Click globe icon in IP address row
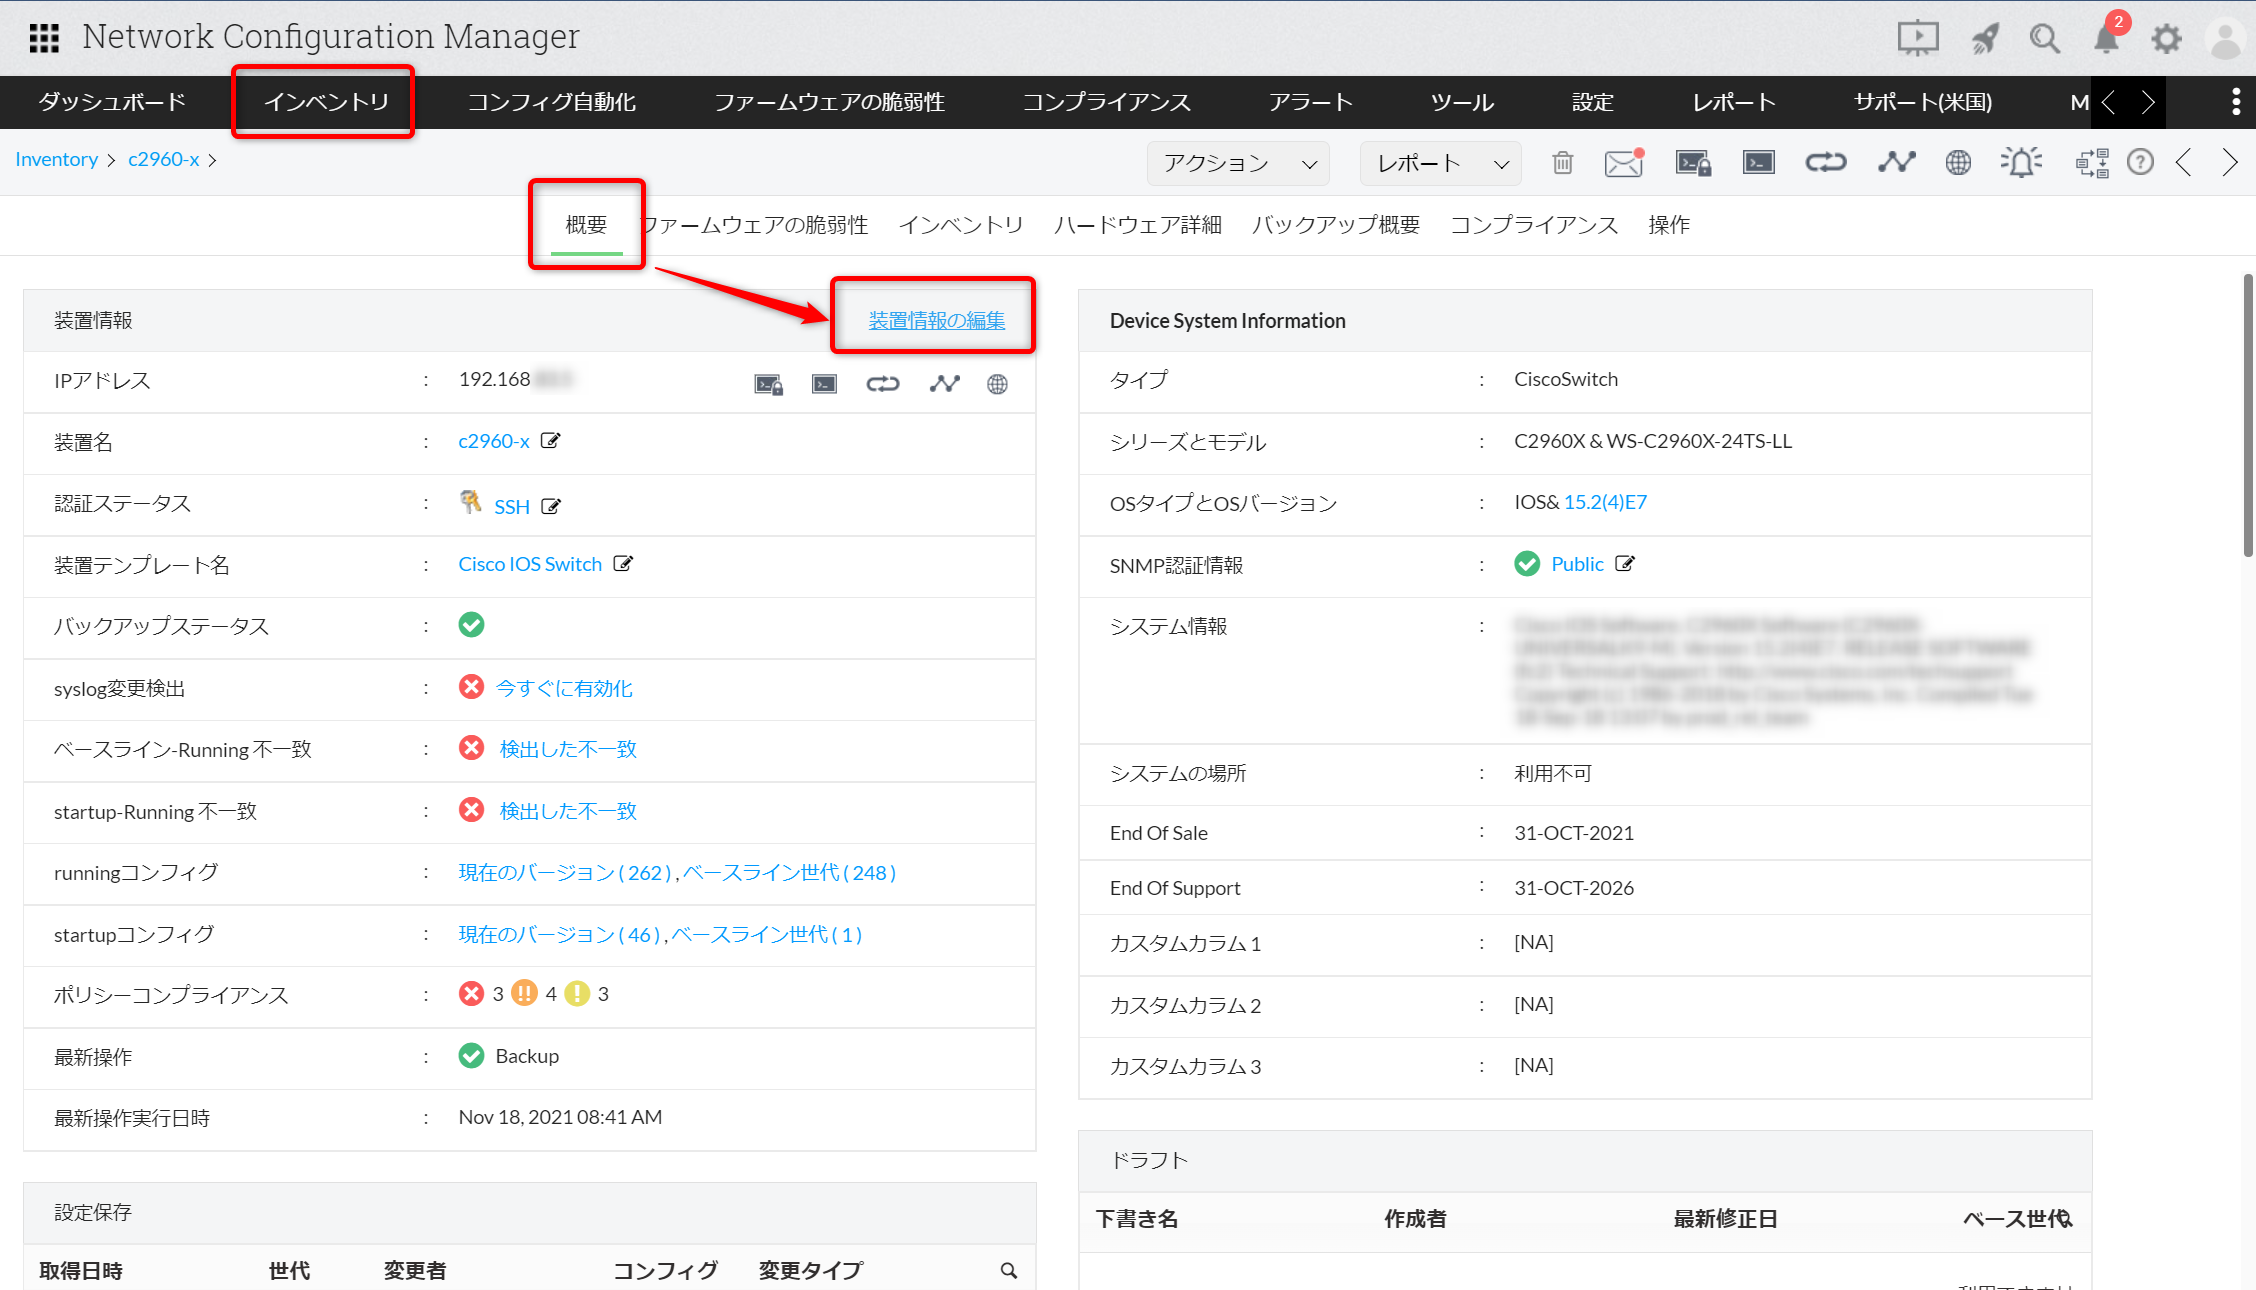Image resolution: width=2256 pixels, height=1290 pixels. coord(997,384)
